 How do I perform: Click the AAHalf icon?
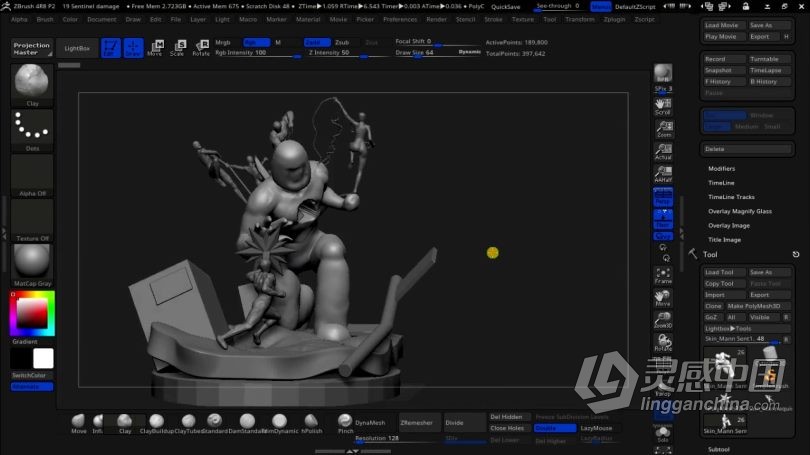point(663,174)
